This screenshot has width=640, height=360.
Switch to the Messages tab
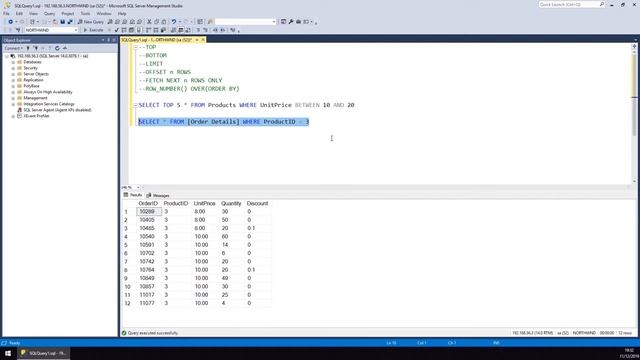point(158,195)
